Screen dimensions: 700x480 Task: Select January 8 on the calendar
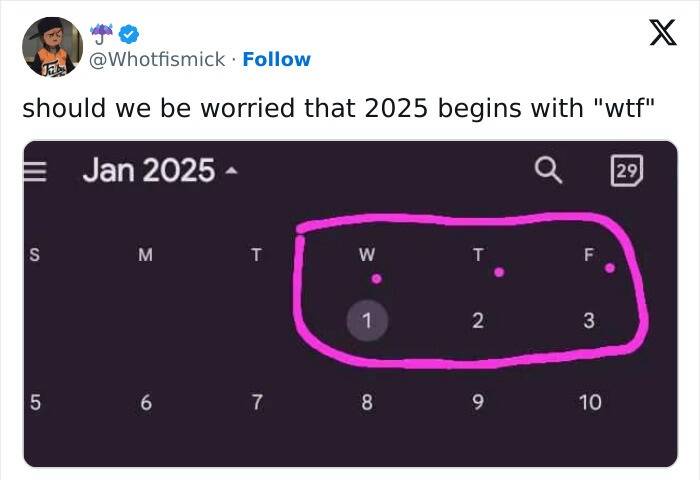point(367,403)
